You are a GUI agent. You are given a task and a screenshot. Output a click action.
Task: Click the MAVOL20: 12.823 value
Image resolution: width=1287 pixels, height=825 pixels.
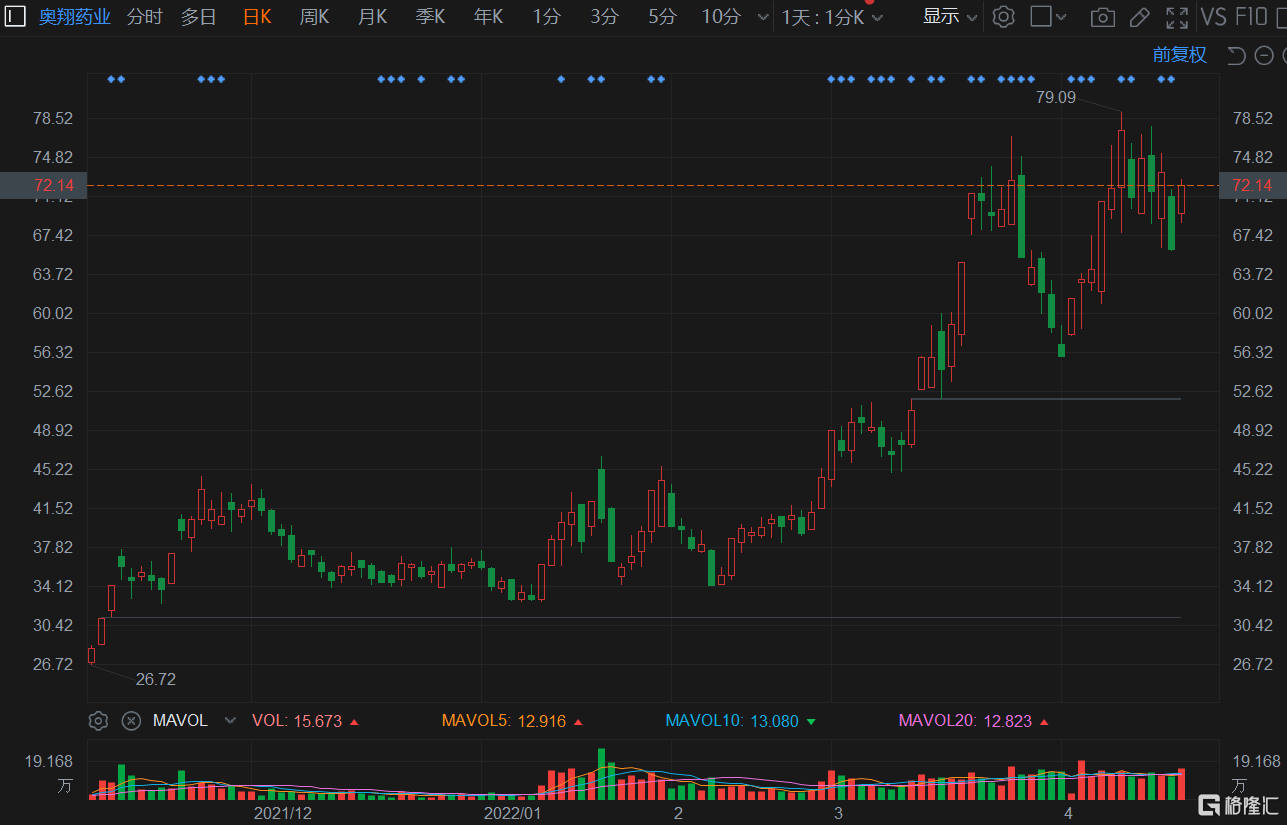[974, 721]
